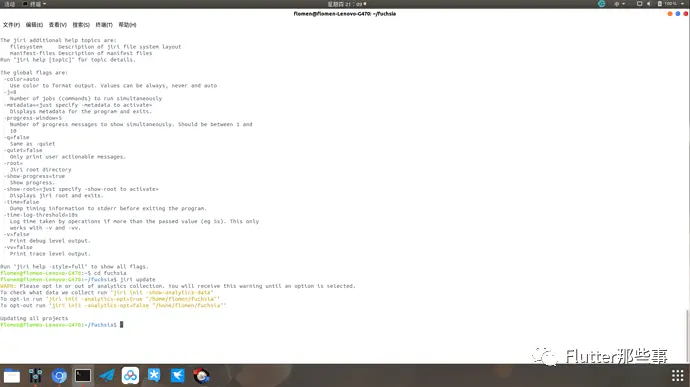Open the 文件(F) menu
690x387 pixels.
click(11, 25)
